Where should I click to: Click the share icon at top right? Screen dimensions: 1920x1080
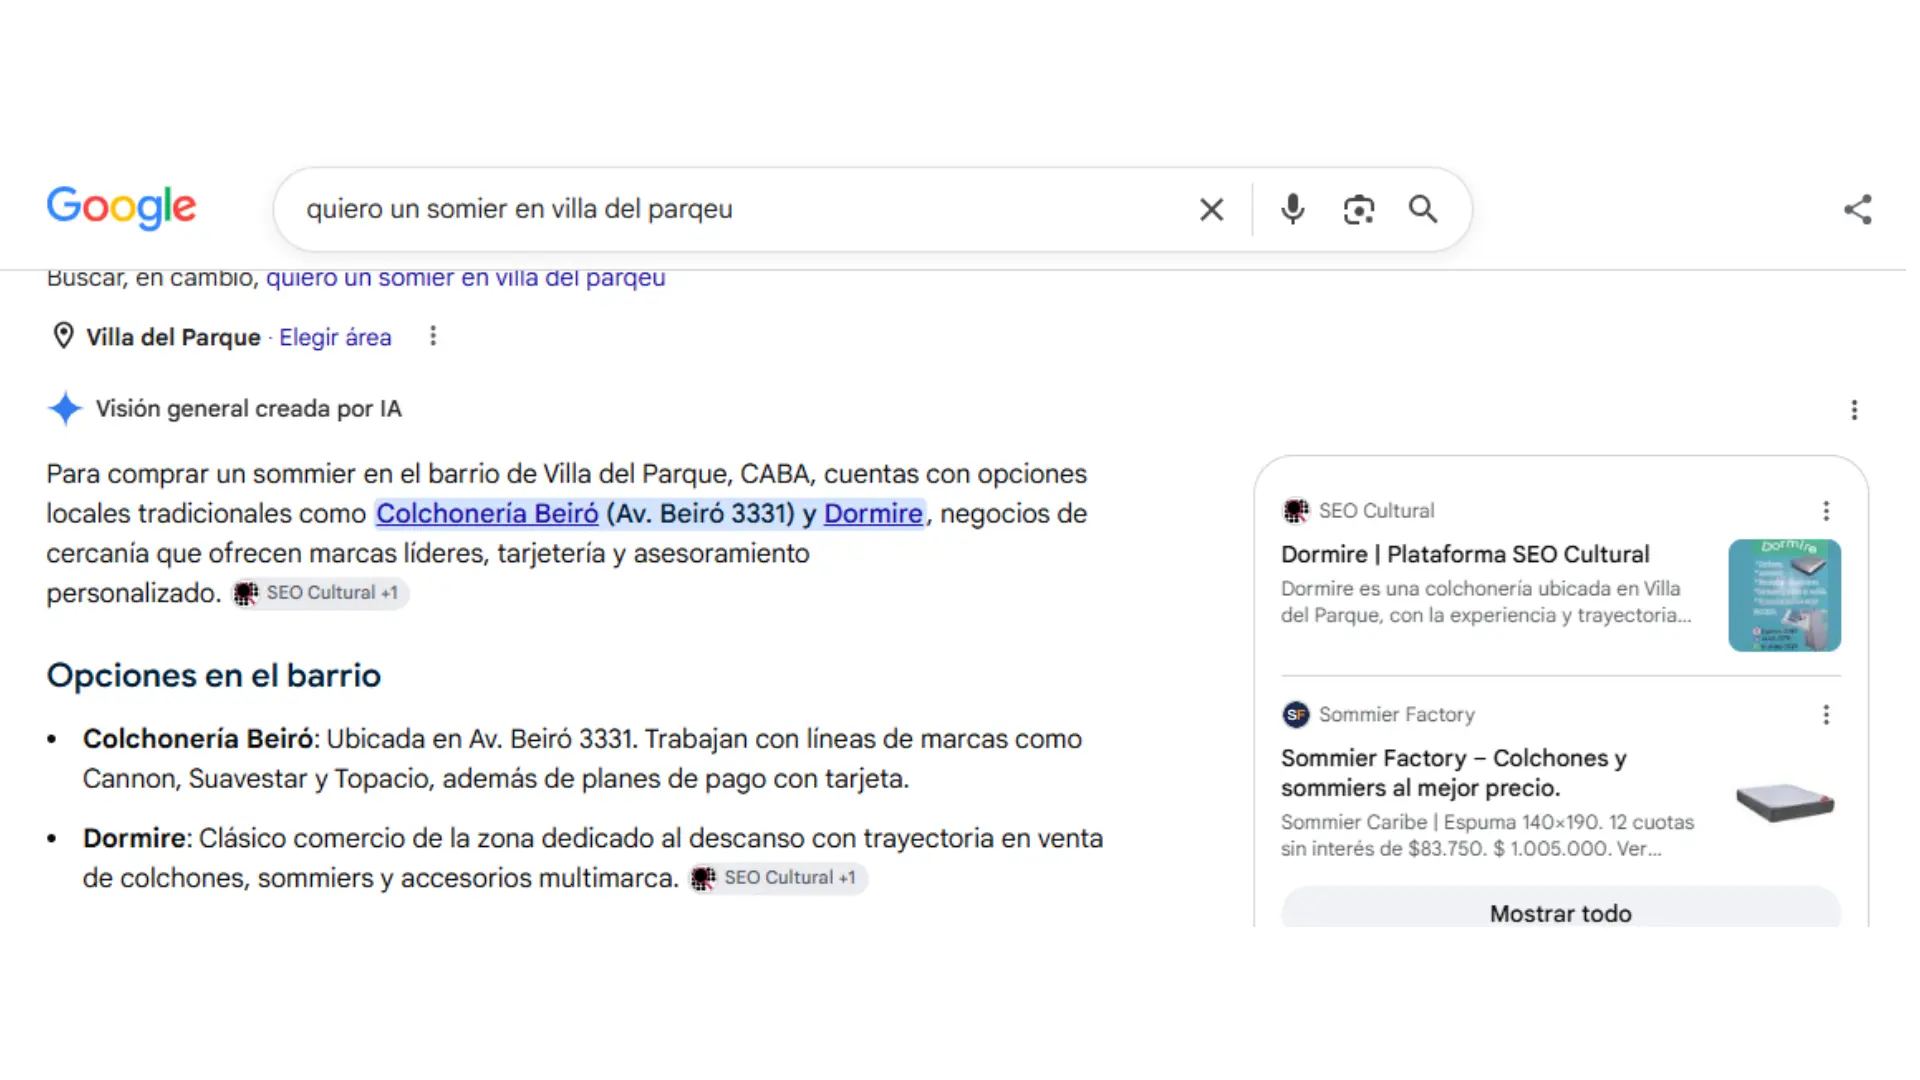(x=1857, y=209)
